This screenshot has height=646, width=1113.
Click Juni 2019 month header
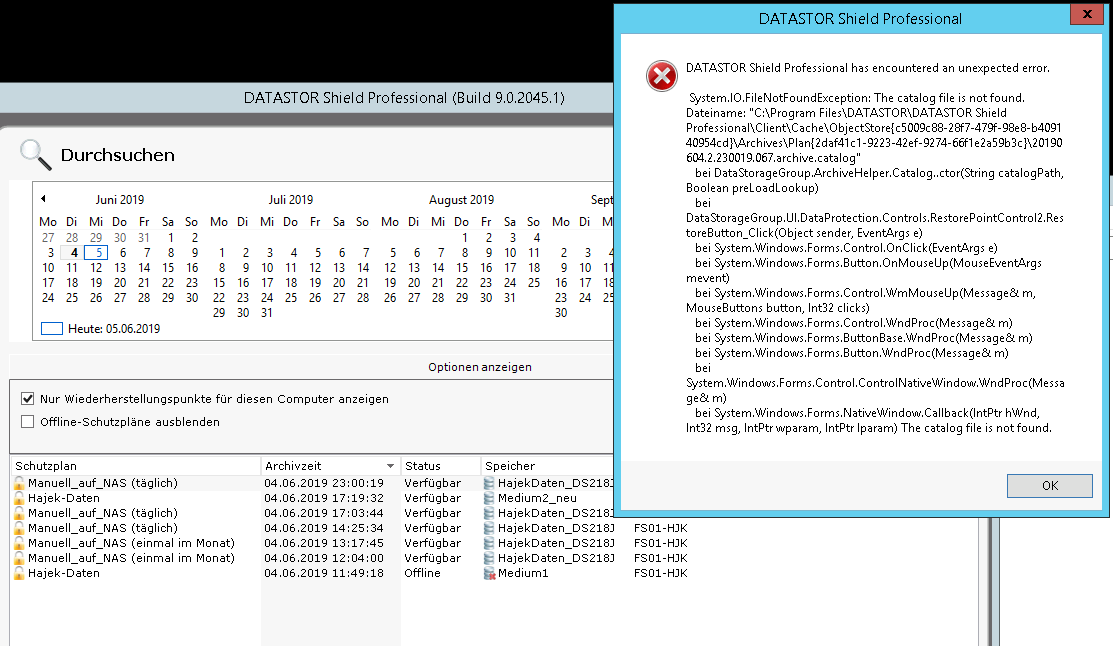[120, 199]
